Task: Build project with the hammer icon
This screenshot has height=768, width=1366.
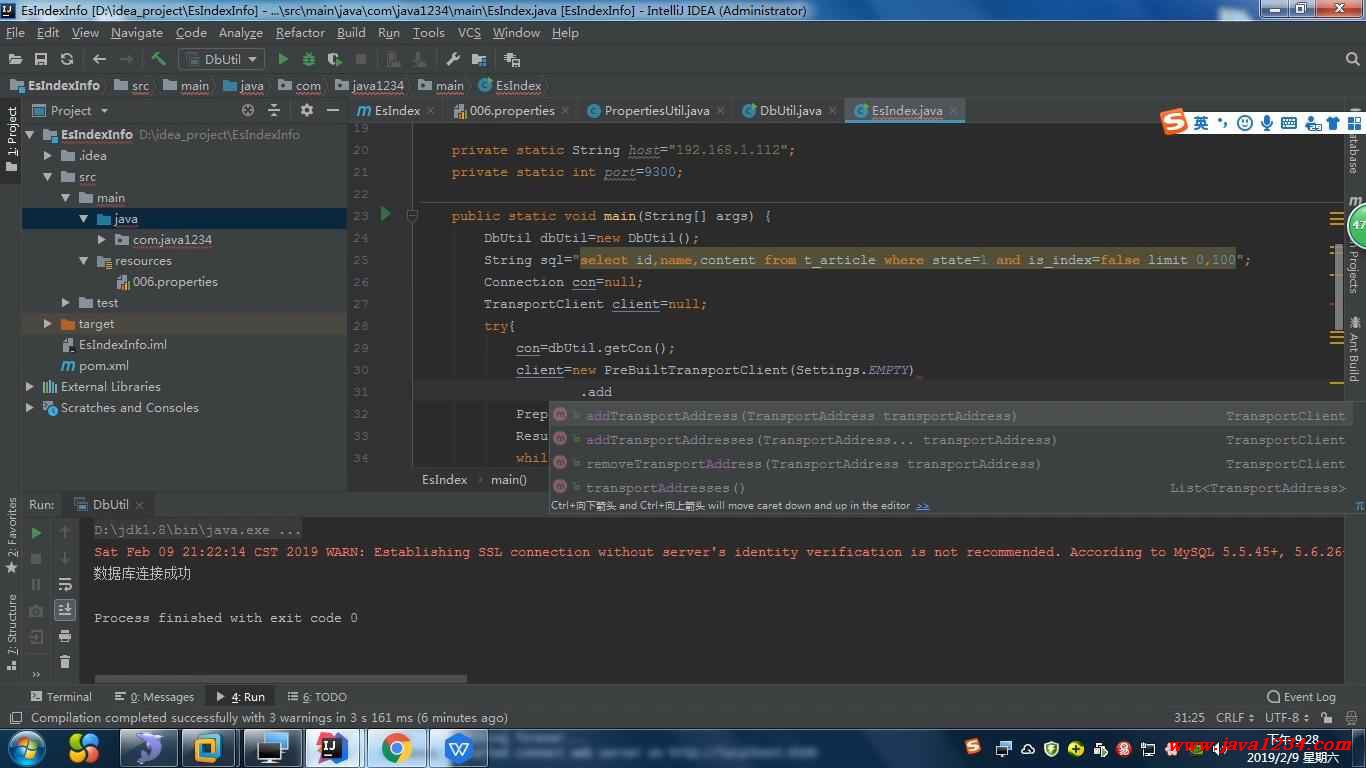Action: point(158,59)
